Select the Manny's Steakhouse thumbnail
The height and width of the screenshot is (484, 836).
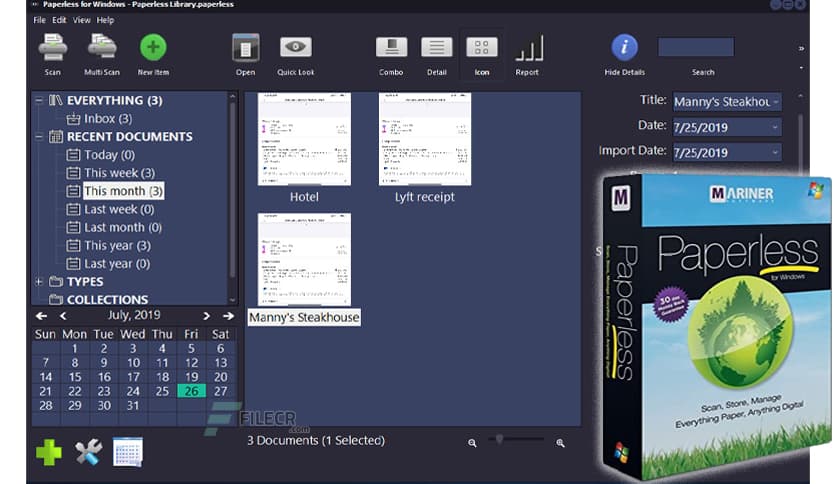coord(304,260)
